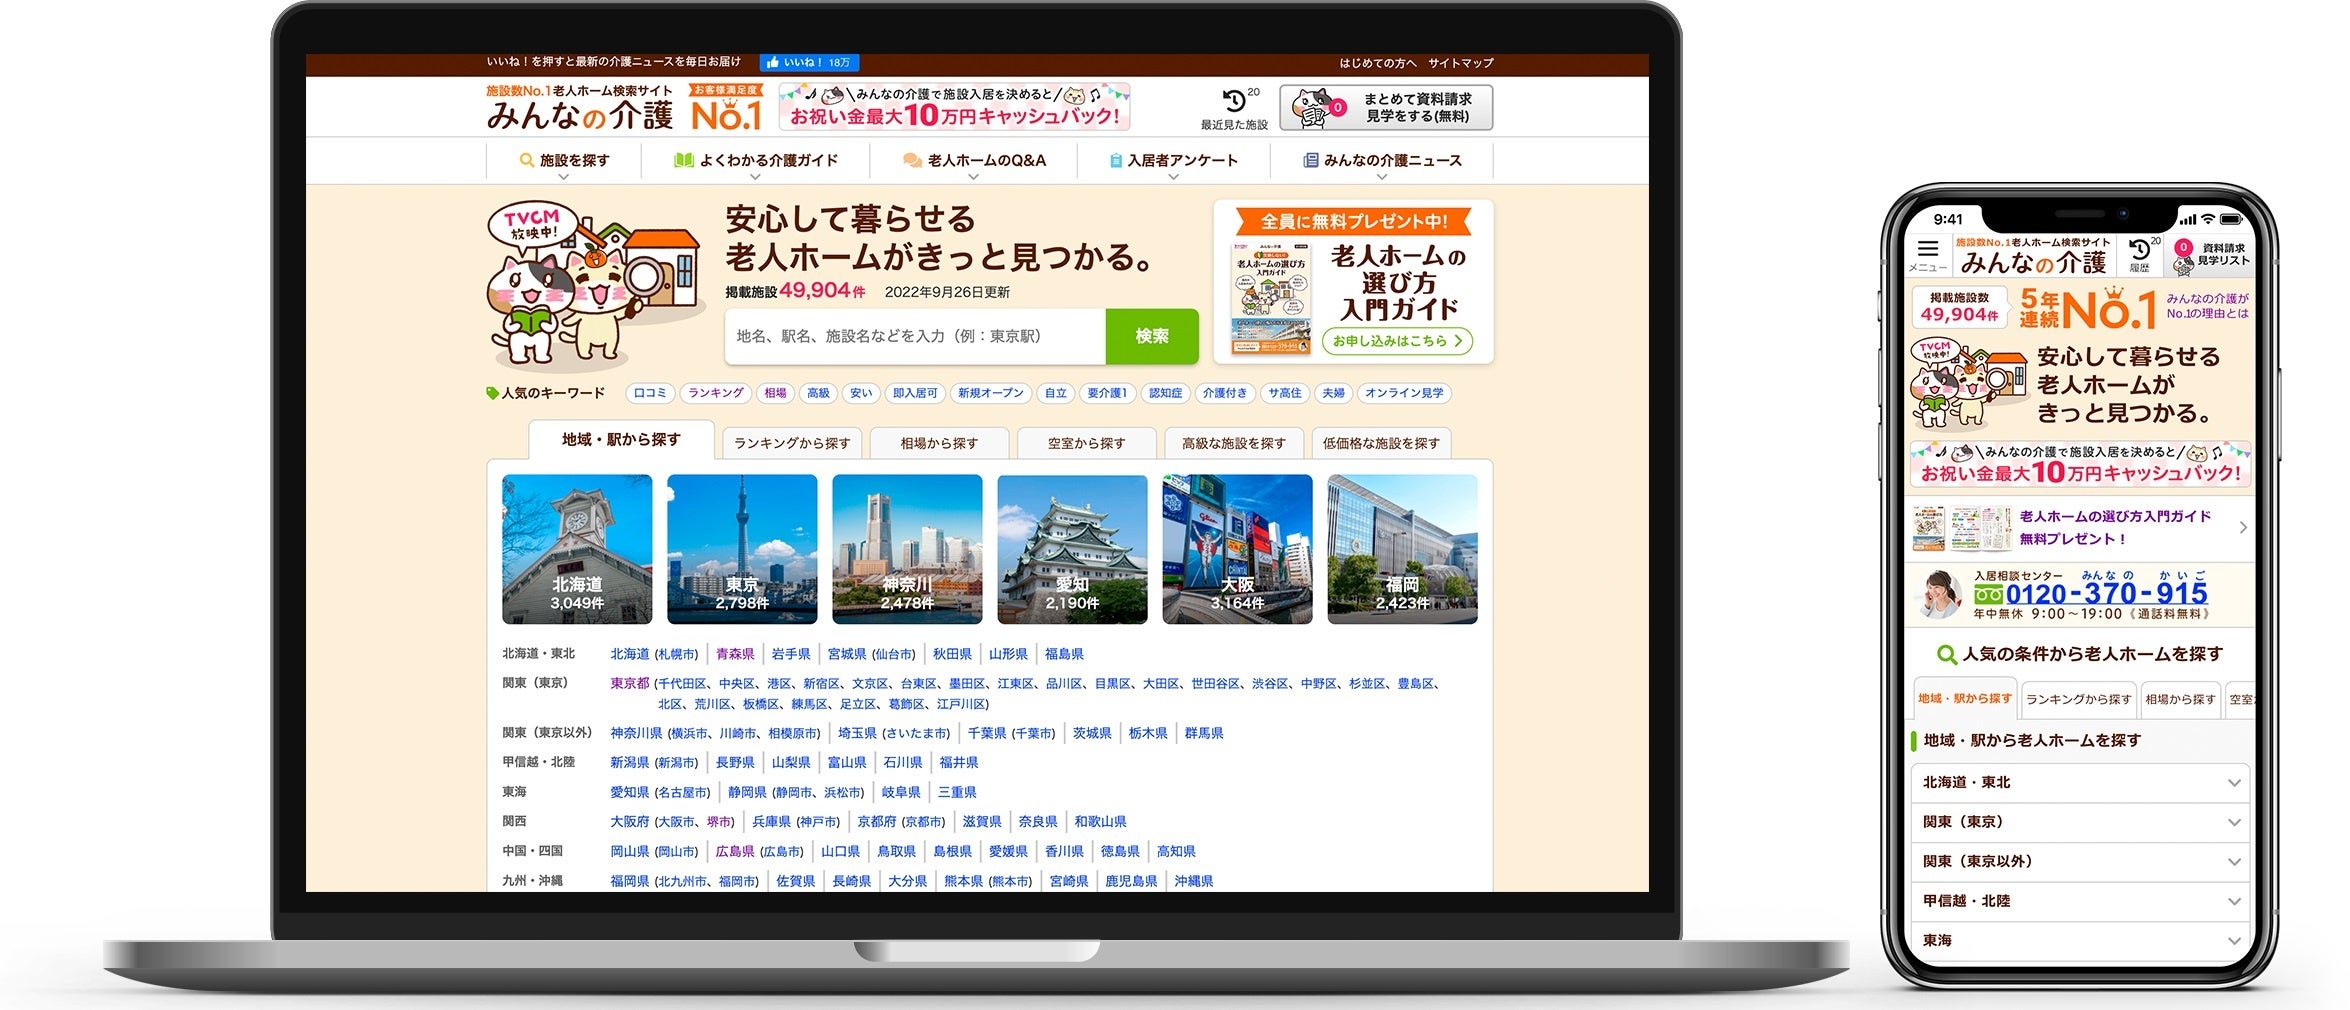Image resolution: width=2350 pixels, height=1010 pixels.
Task: Click お申し込みはこちら button on laptop
Action: tap(1397, 341)
